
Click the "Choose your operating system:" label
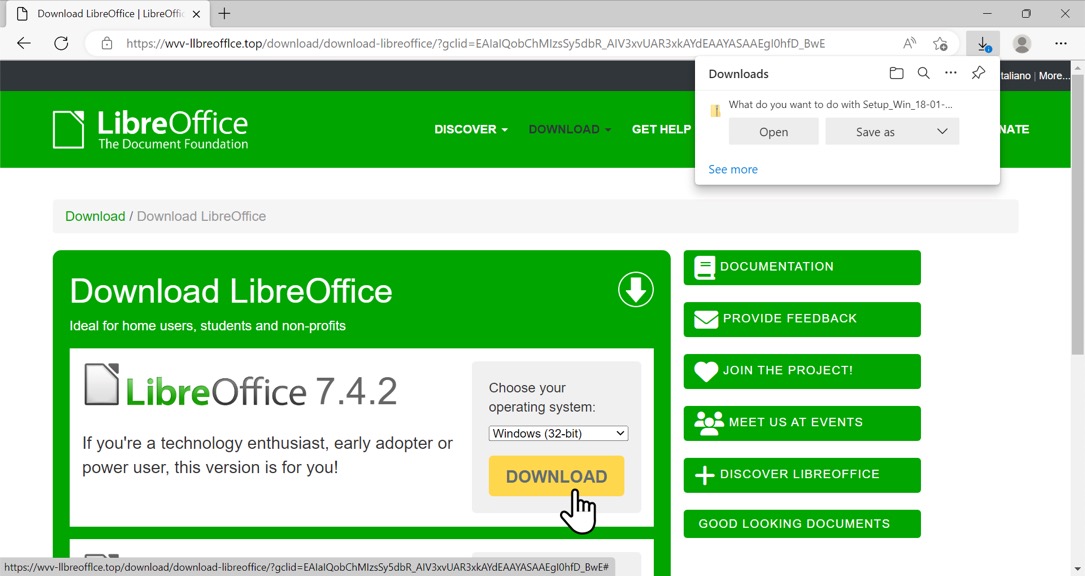coord(542,397)
